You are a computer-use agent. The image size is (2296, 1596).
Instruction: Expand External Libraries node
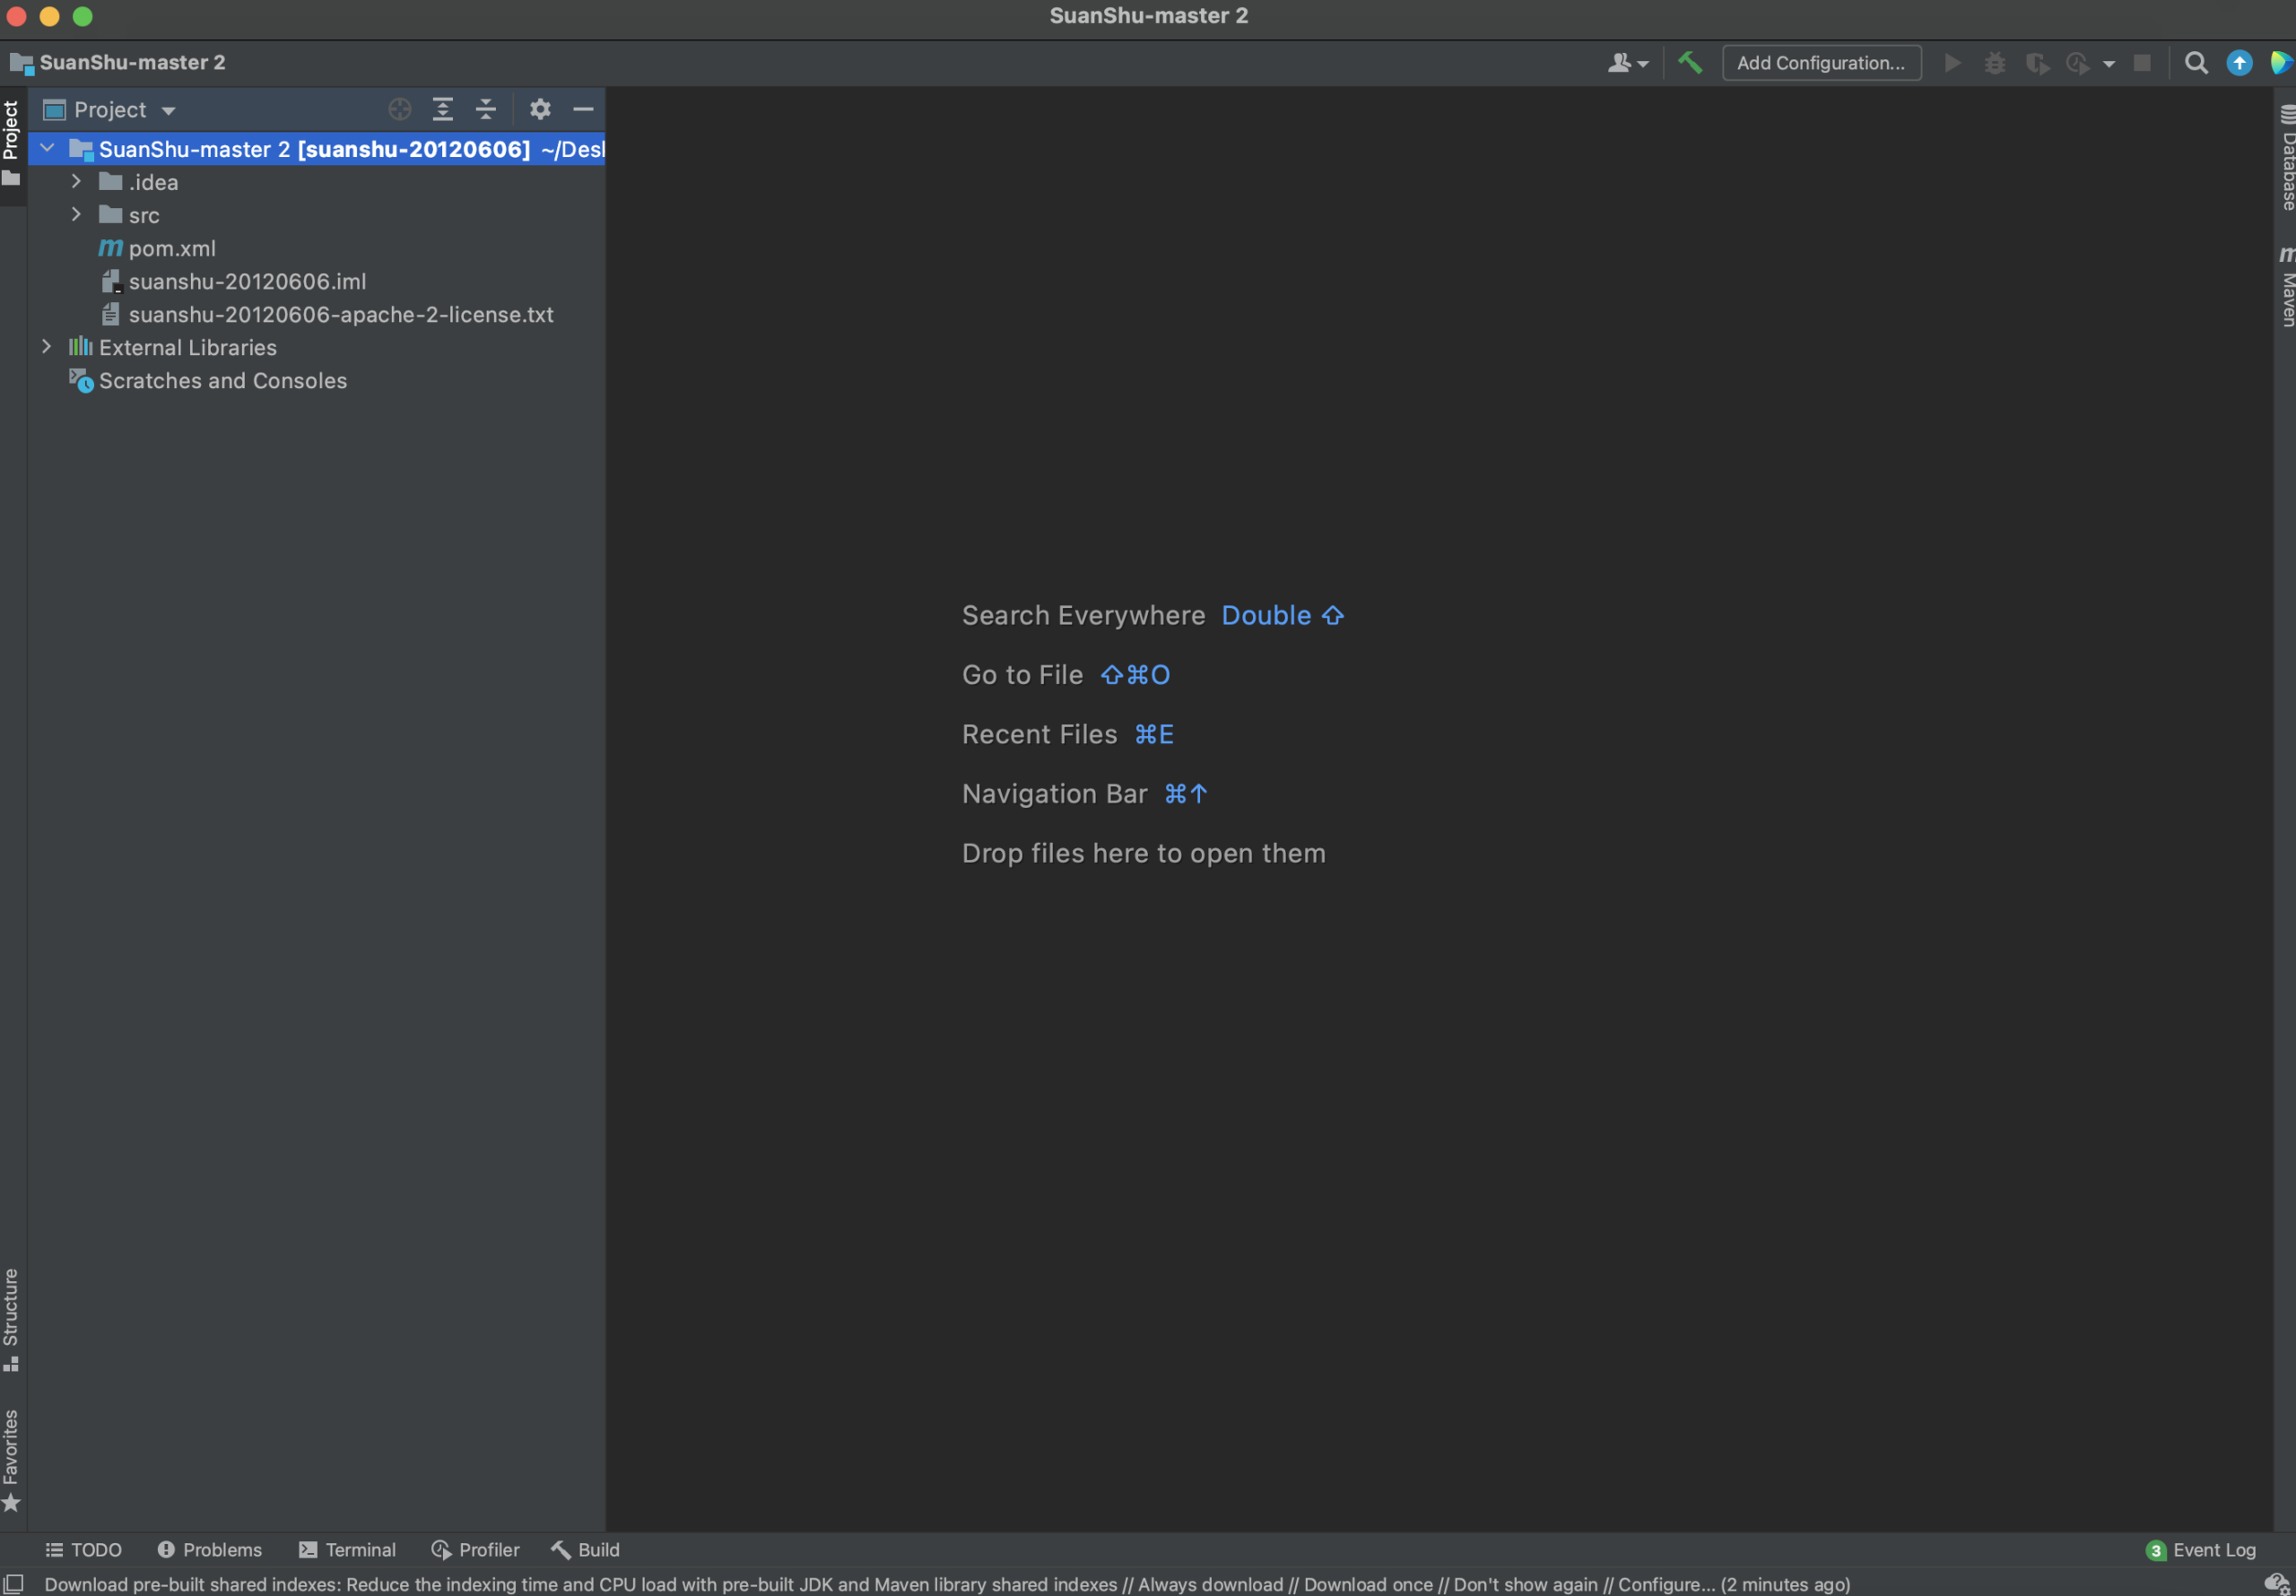coord(47,346)
